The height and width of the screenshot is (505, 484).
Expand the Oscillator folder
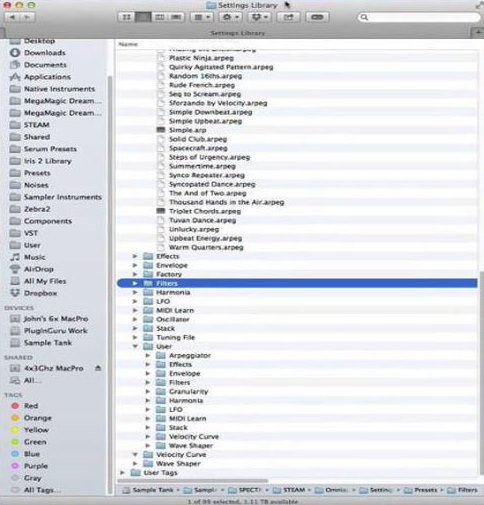pos(135,319)
